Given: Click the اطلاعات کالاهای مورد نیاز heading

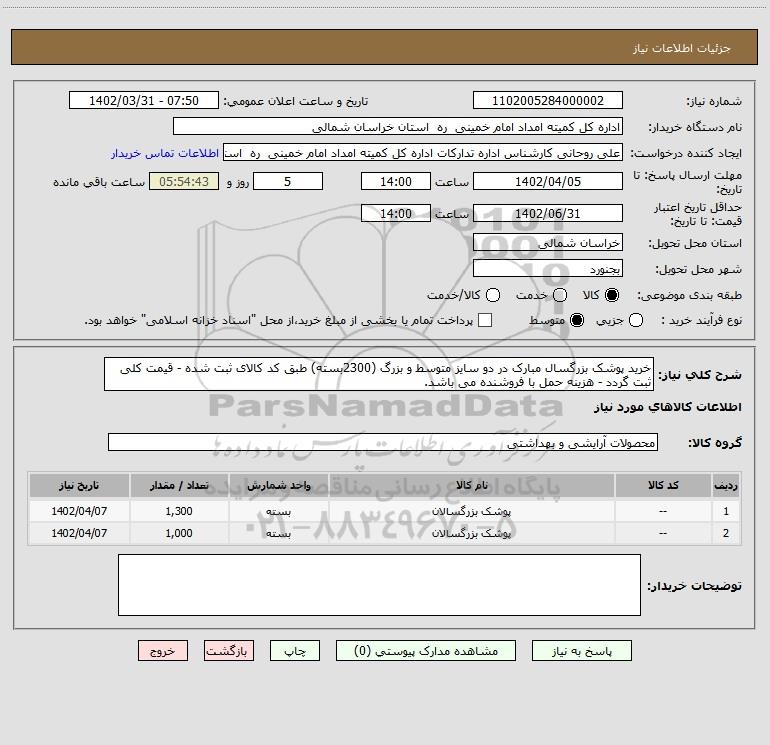Looking at the screenshot, I should pos(667,407).
